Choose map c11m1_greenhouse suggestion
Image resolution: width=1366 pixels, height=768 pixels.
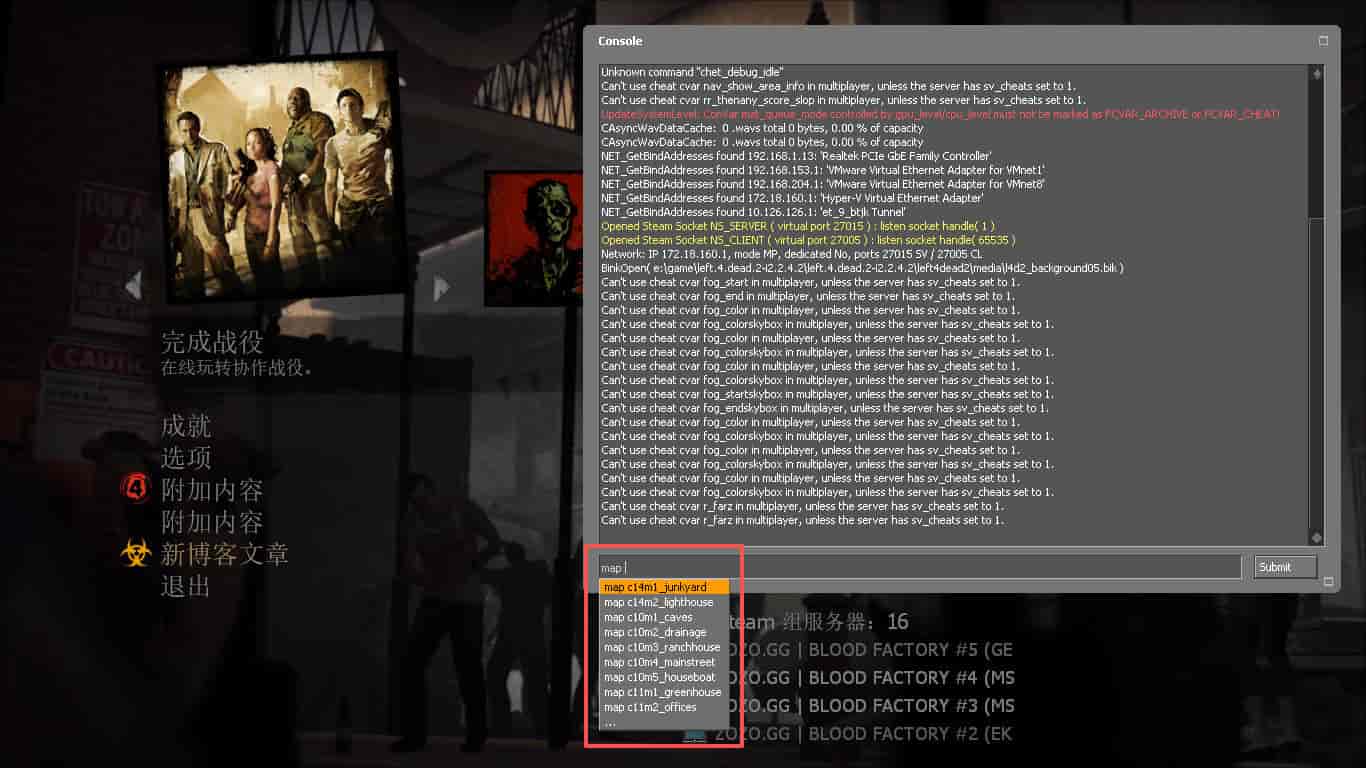click(x=664, y=692)
